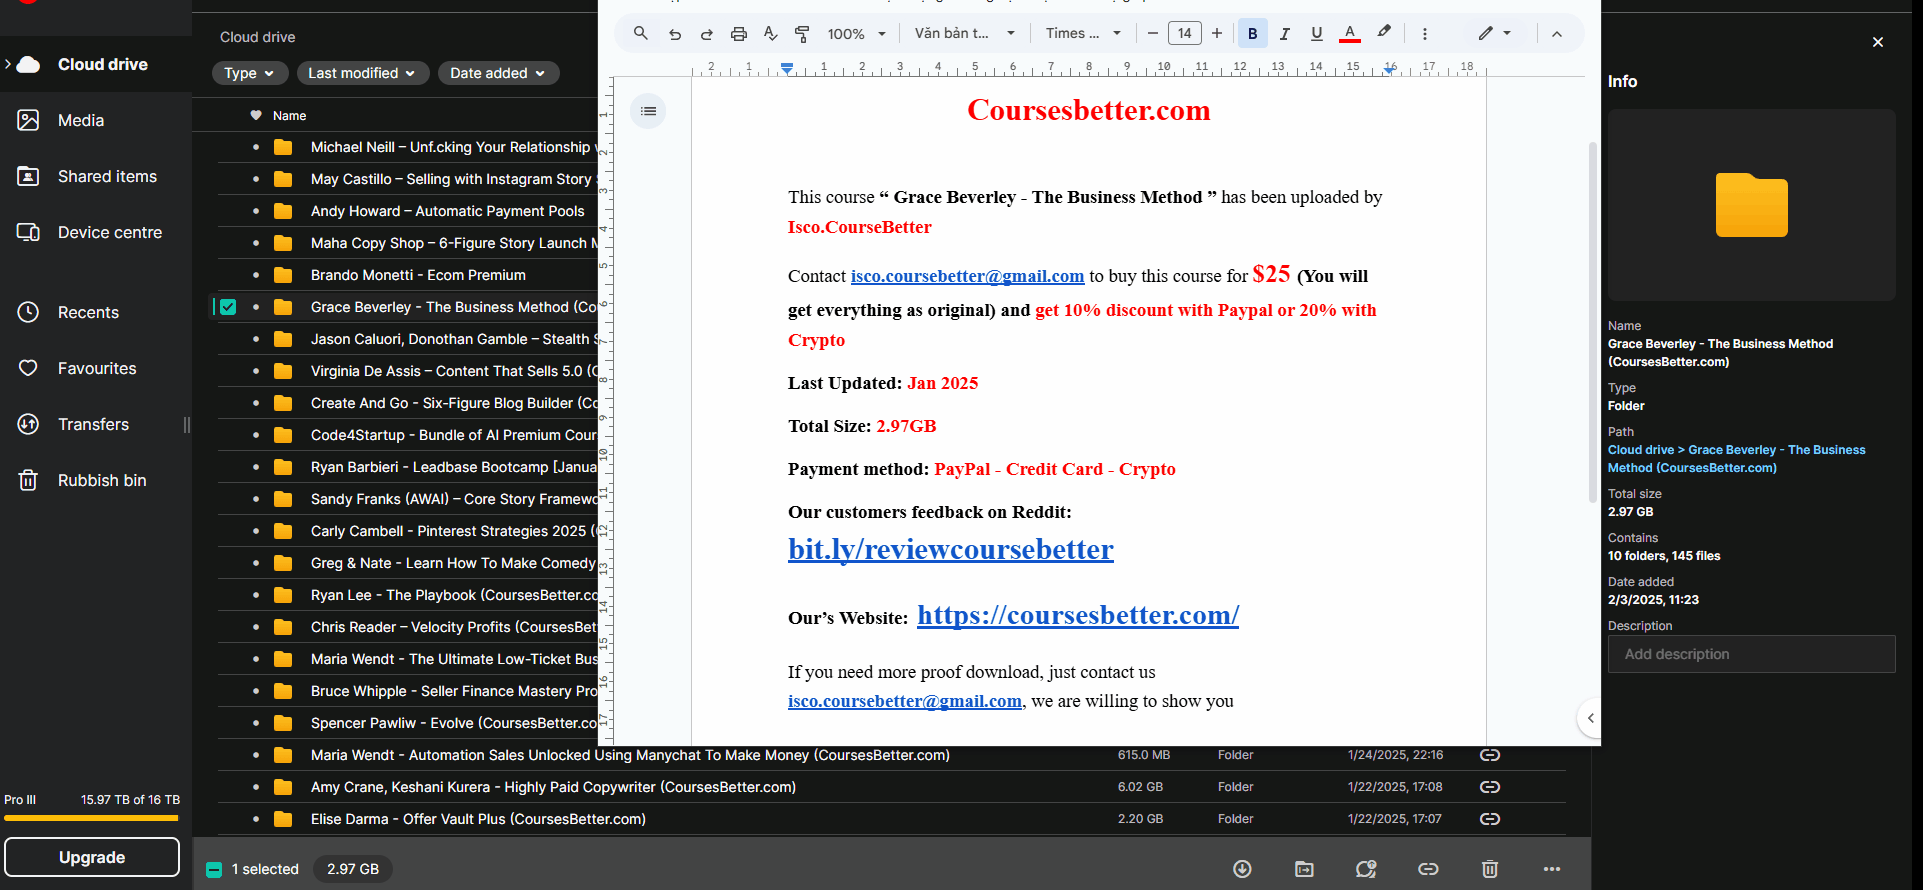Click the red text color button

click(x=1349, y=34)
